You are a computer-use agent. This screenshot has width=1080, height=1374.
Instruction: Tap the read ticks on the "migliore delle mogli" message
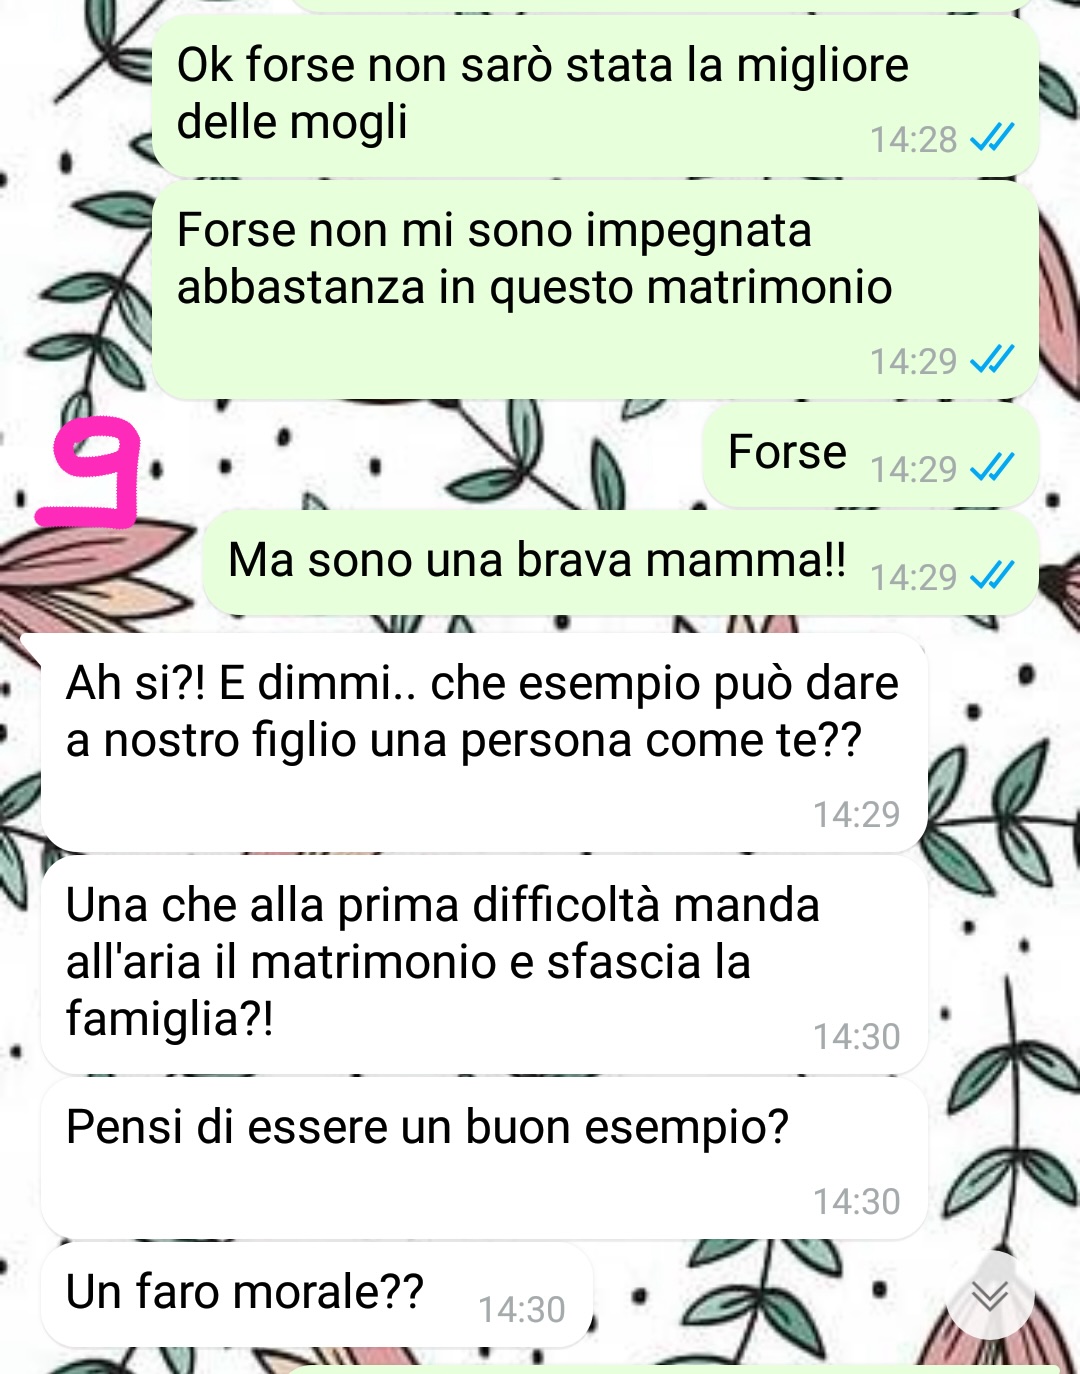(x=992, y=137)
